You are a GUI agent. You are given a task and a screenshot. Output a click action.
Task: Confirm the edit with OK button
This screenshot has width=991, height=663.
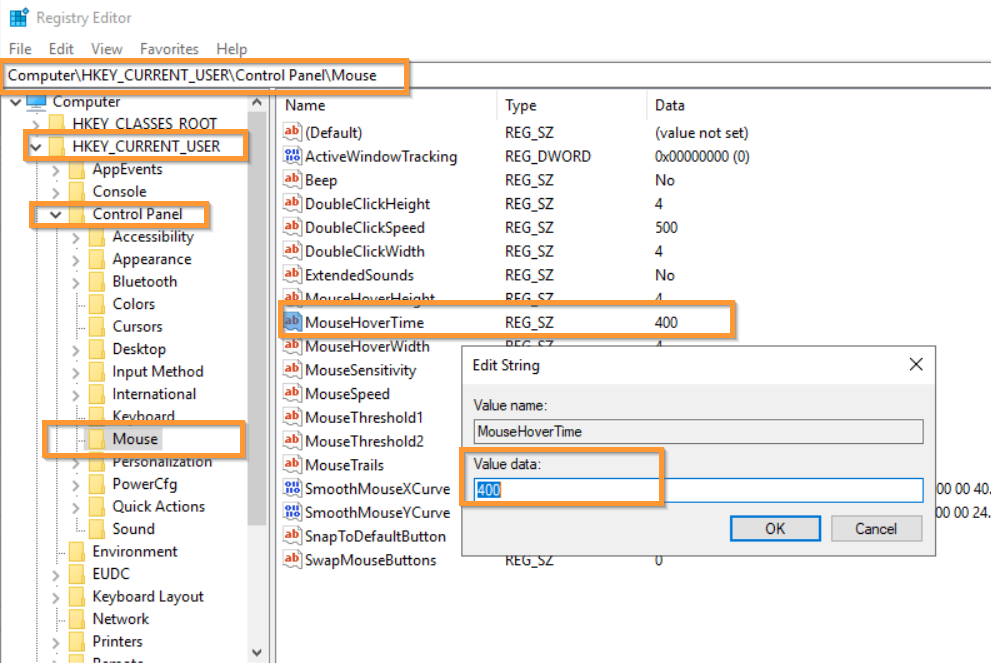coord(775,528)
